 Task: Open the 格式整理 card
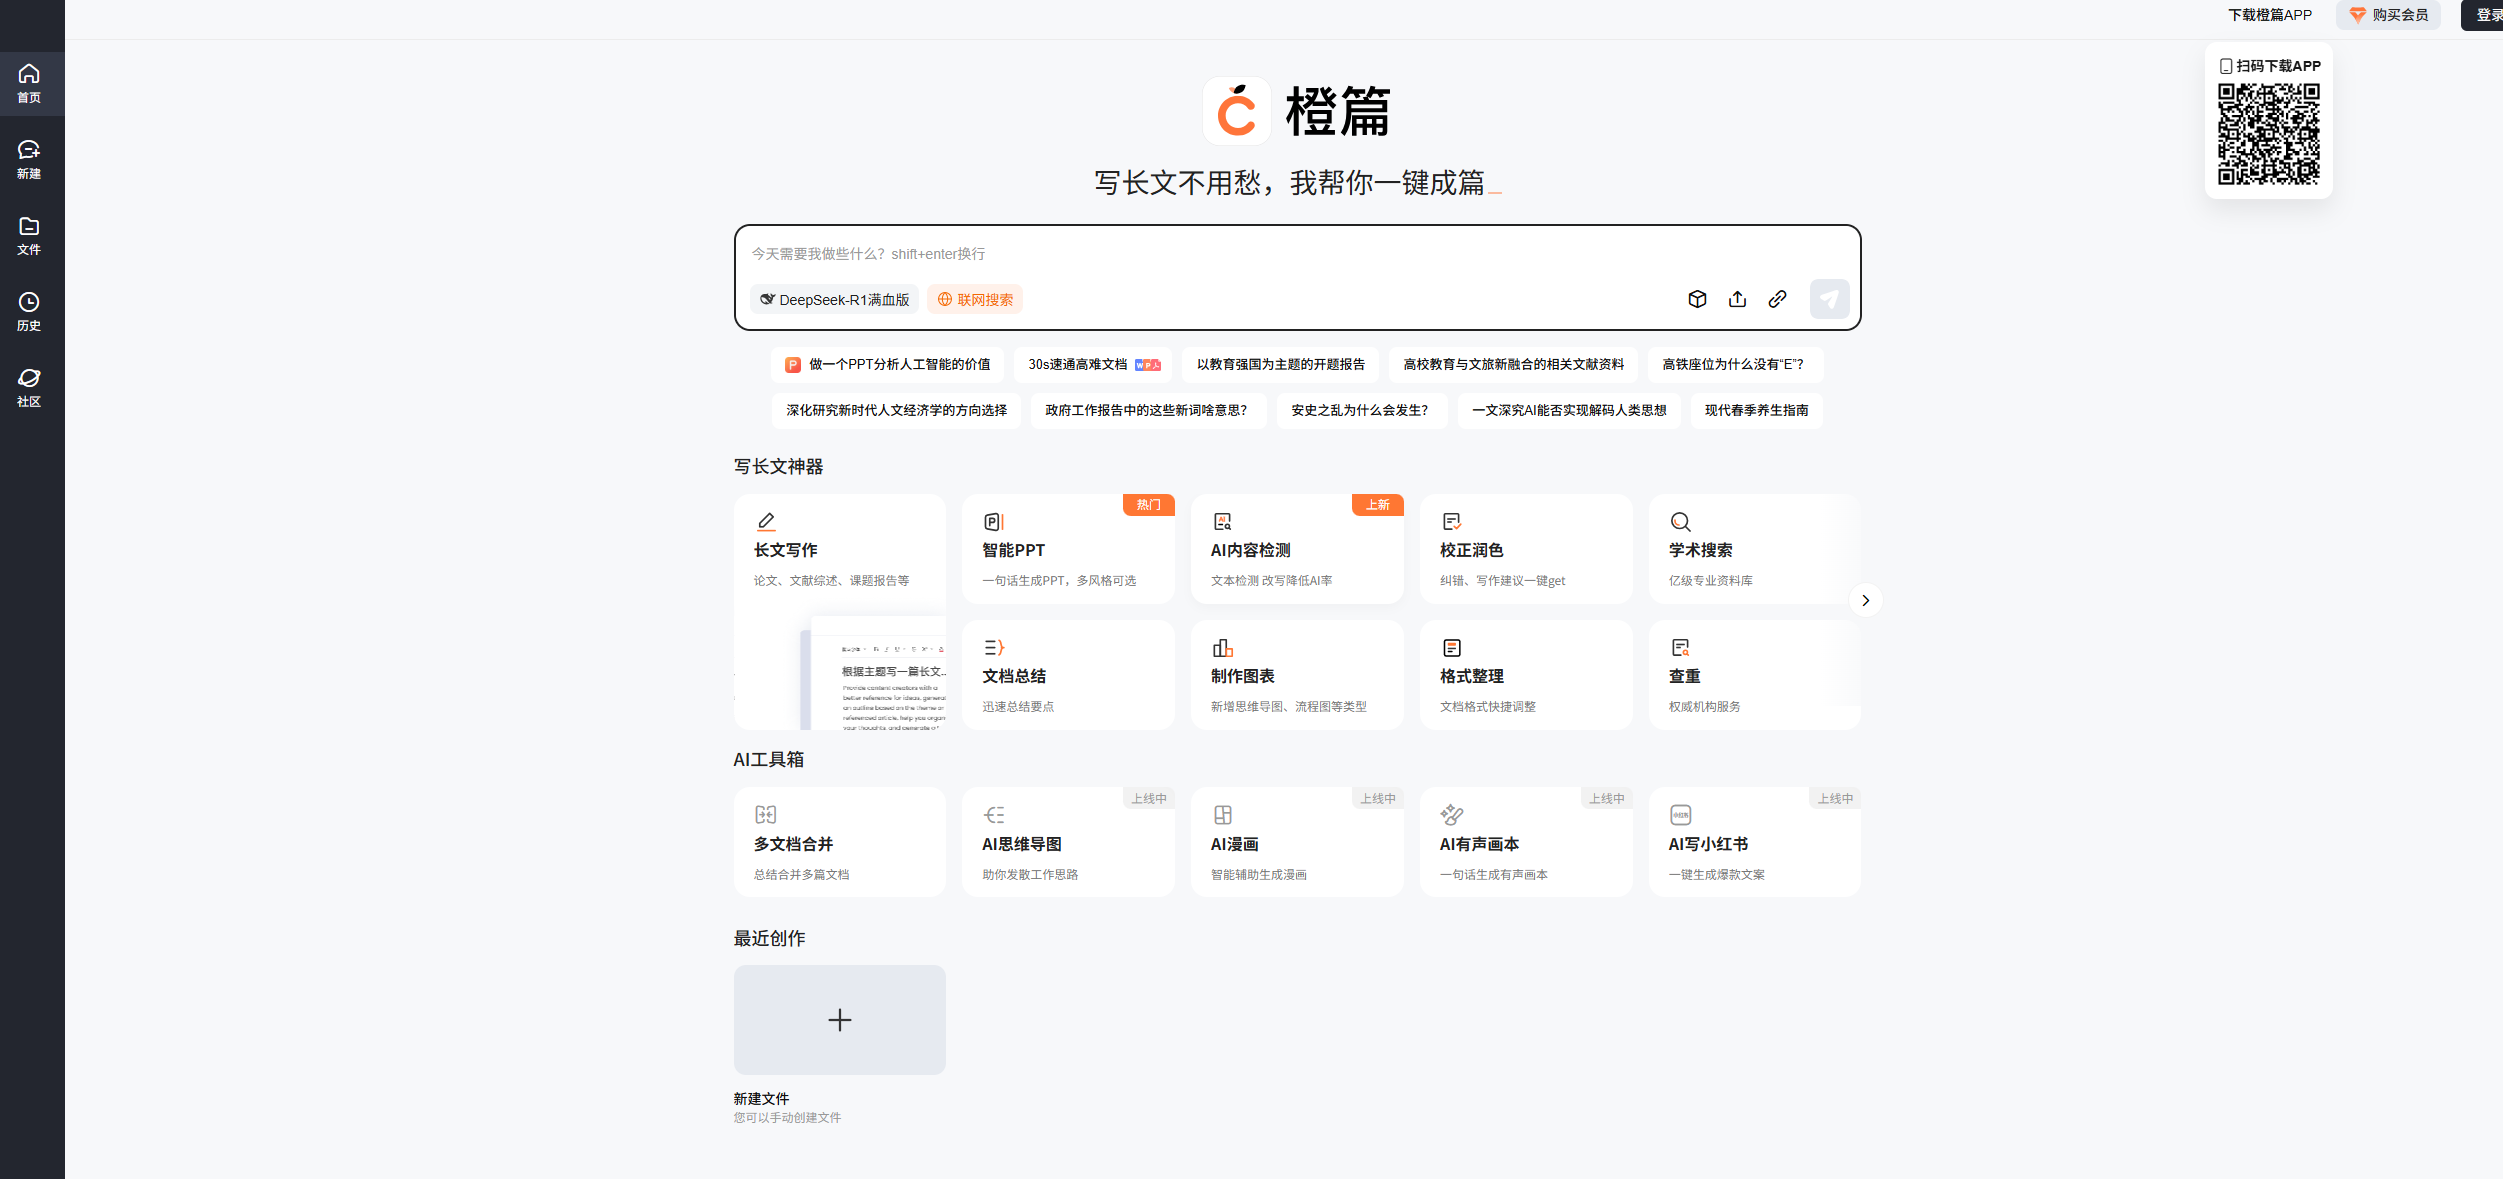1526,675
